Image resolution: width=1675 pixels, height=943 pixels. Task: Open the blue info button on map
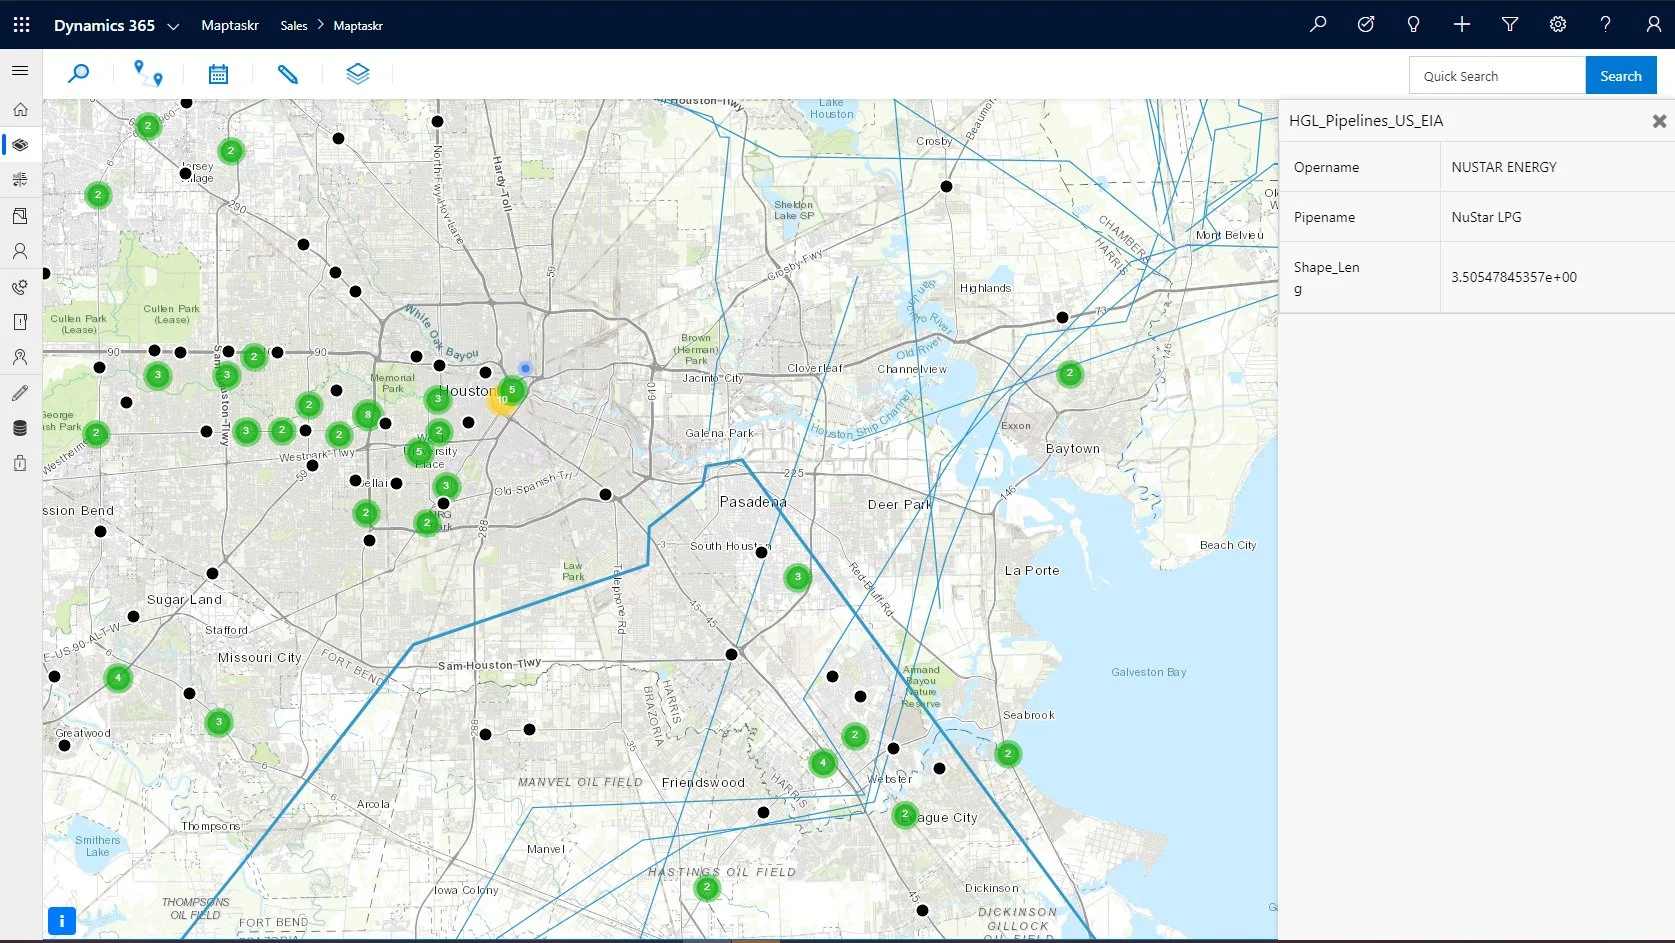(62, 921)
